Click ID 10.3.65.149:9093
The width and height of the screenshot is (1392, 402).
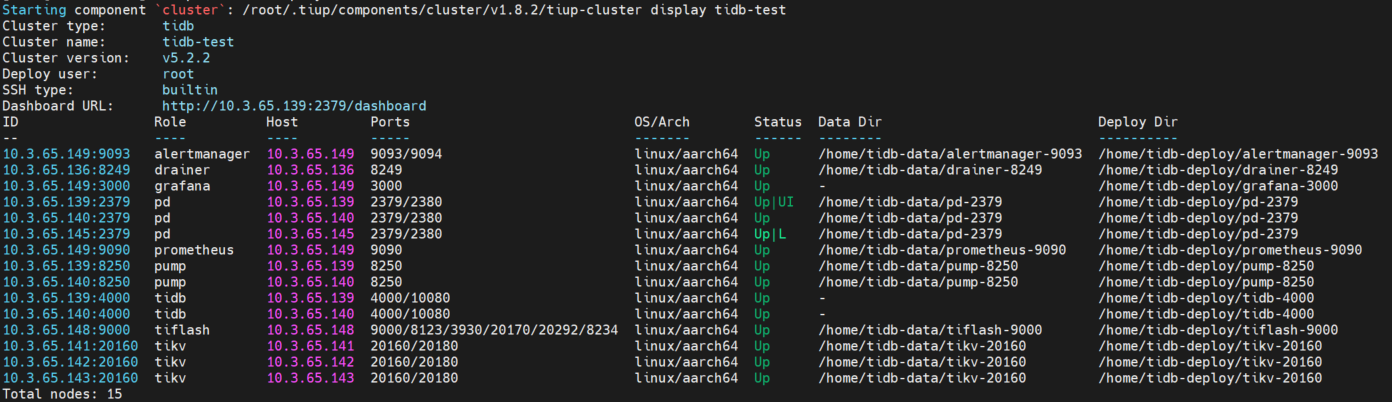(66, 154)
